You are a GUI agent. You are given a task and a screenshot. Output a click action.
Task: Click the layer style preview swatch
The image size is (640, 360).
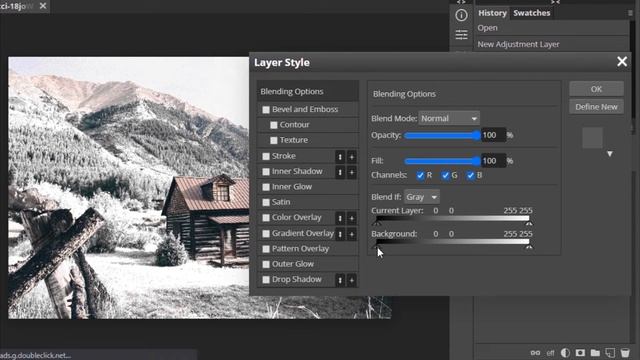coord(592,138)
